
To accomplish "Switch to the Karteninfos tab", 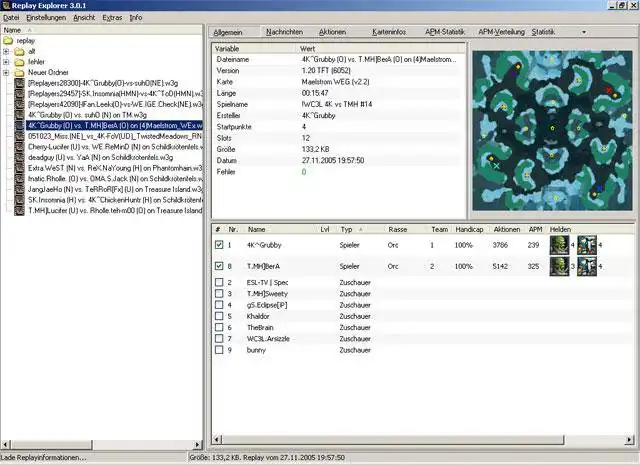I will (x=389, y=32).
